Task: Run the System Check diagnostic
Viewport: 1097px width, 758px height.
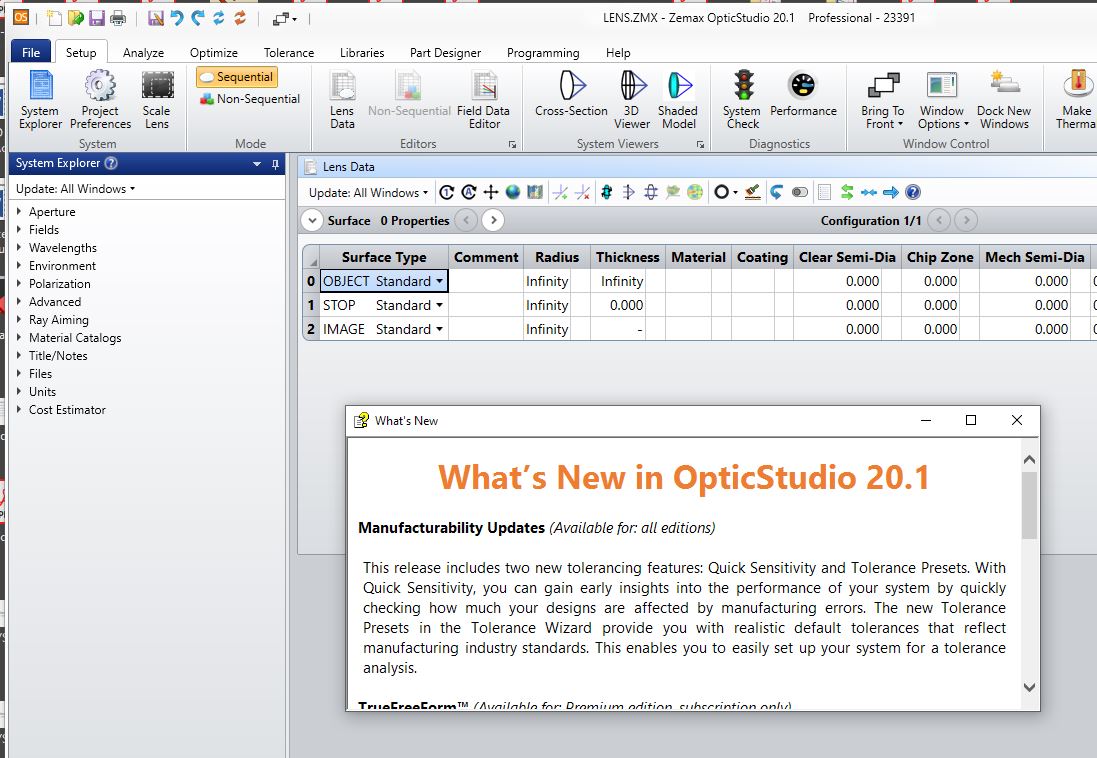Action: coord(742,99)
